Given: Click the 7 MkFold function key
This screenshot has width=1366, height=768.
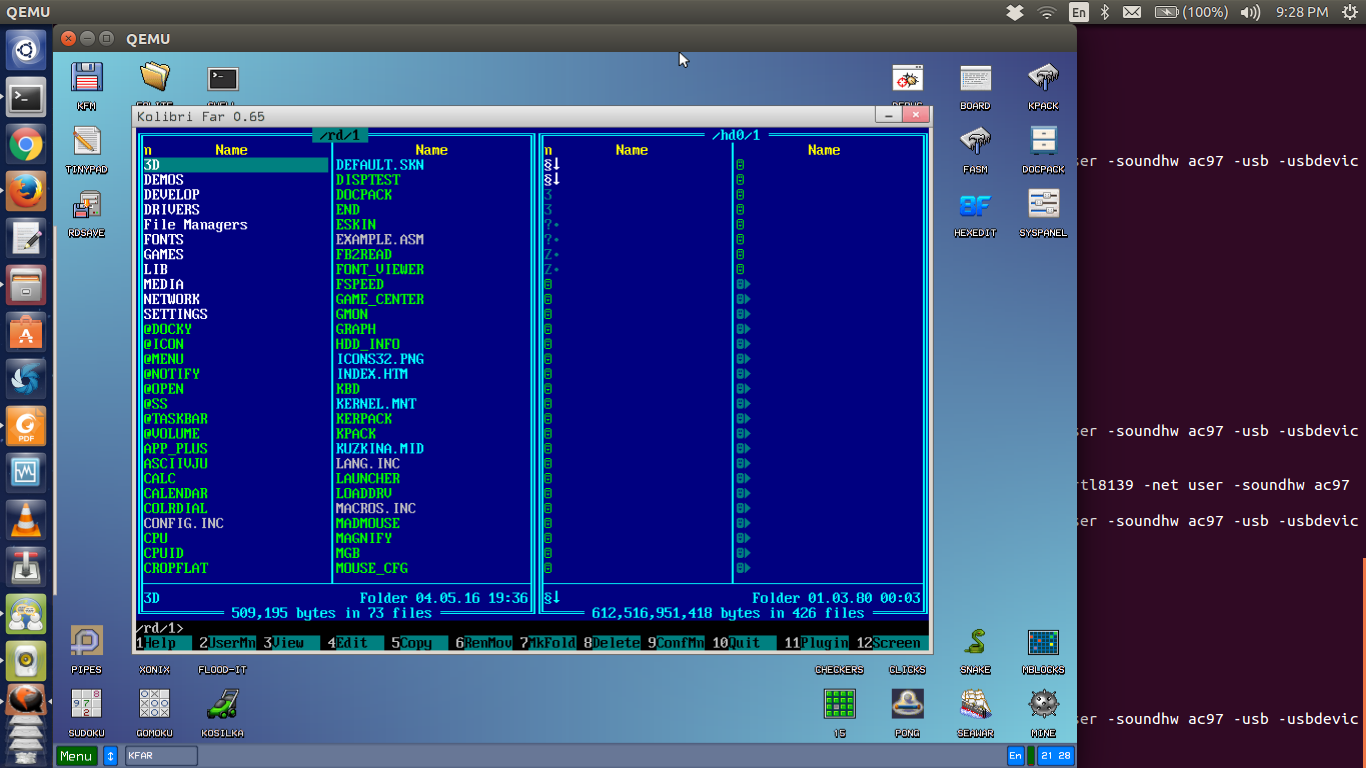Looking at the screenshot, I should [x=548, y=643].
